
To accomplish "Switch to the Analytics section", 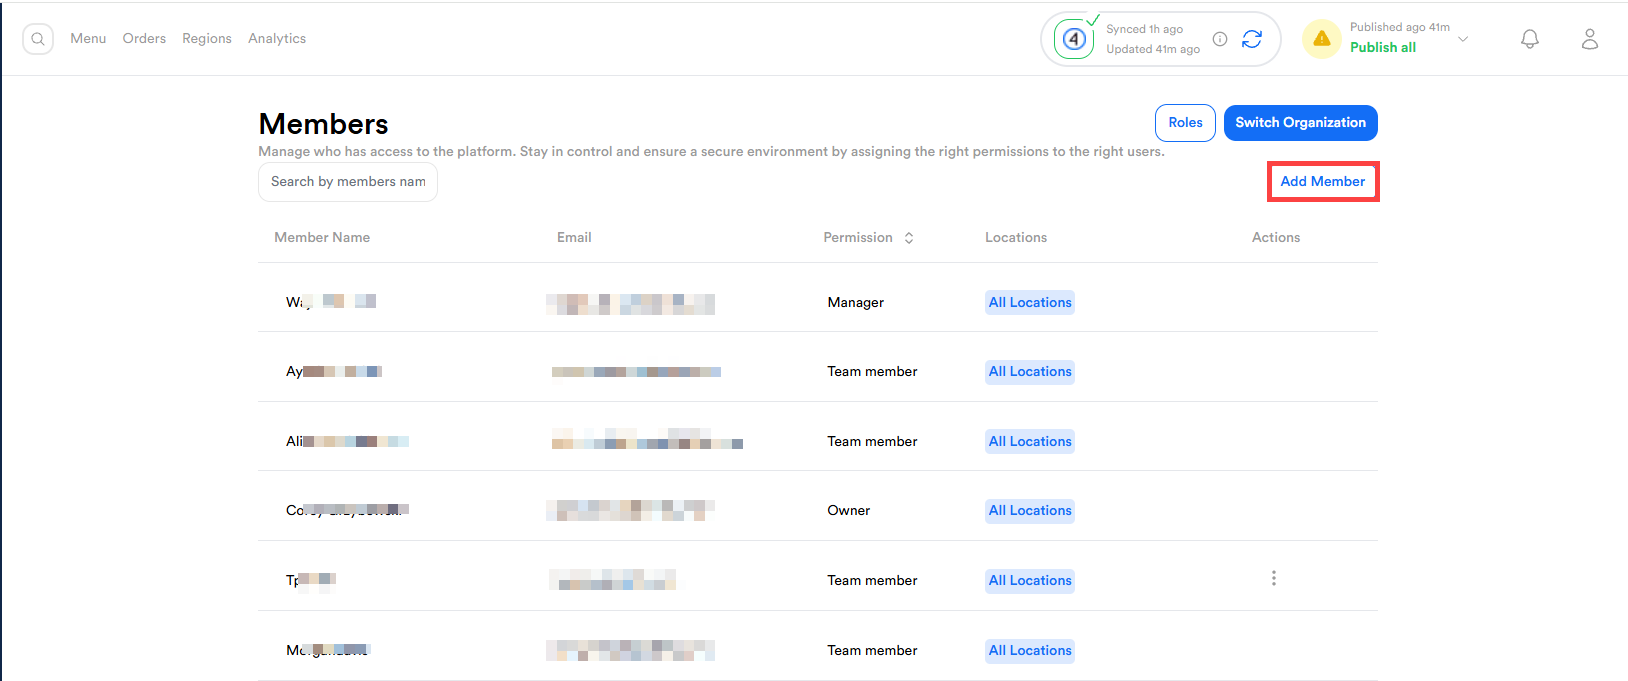I will 277,39.
